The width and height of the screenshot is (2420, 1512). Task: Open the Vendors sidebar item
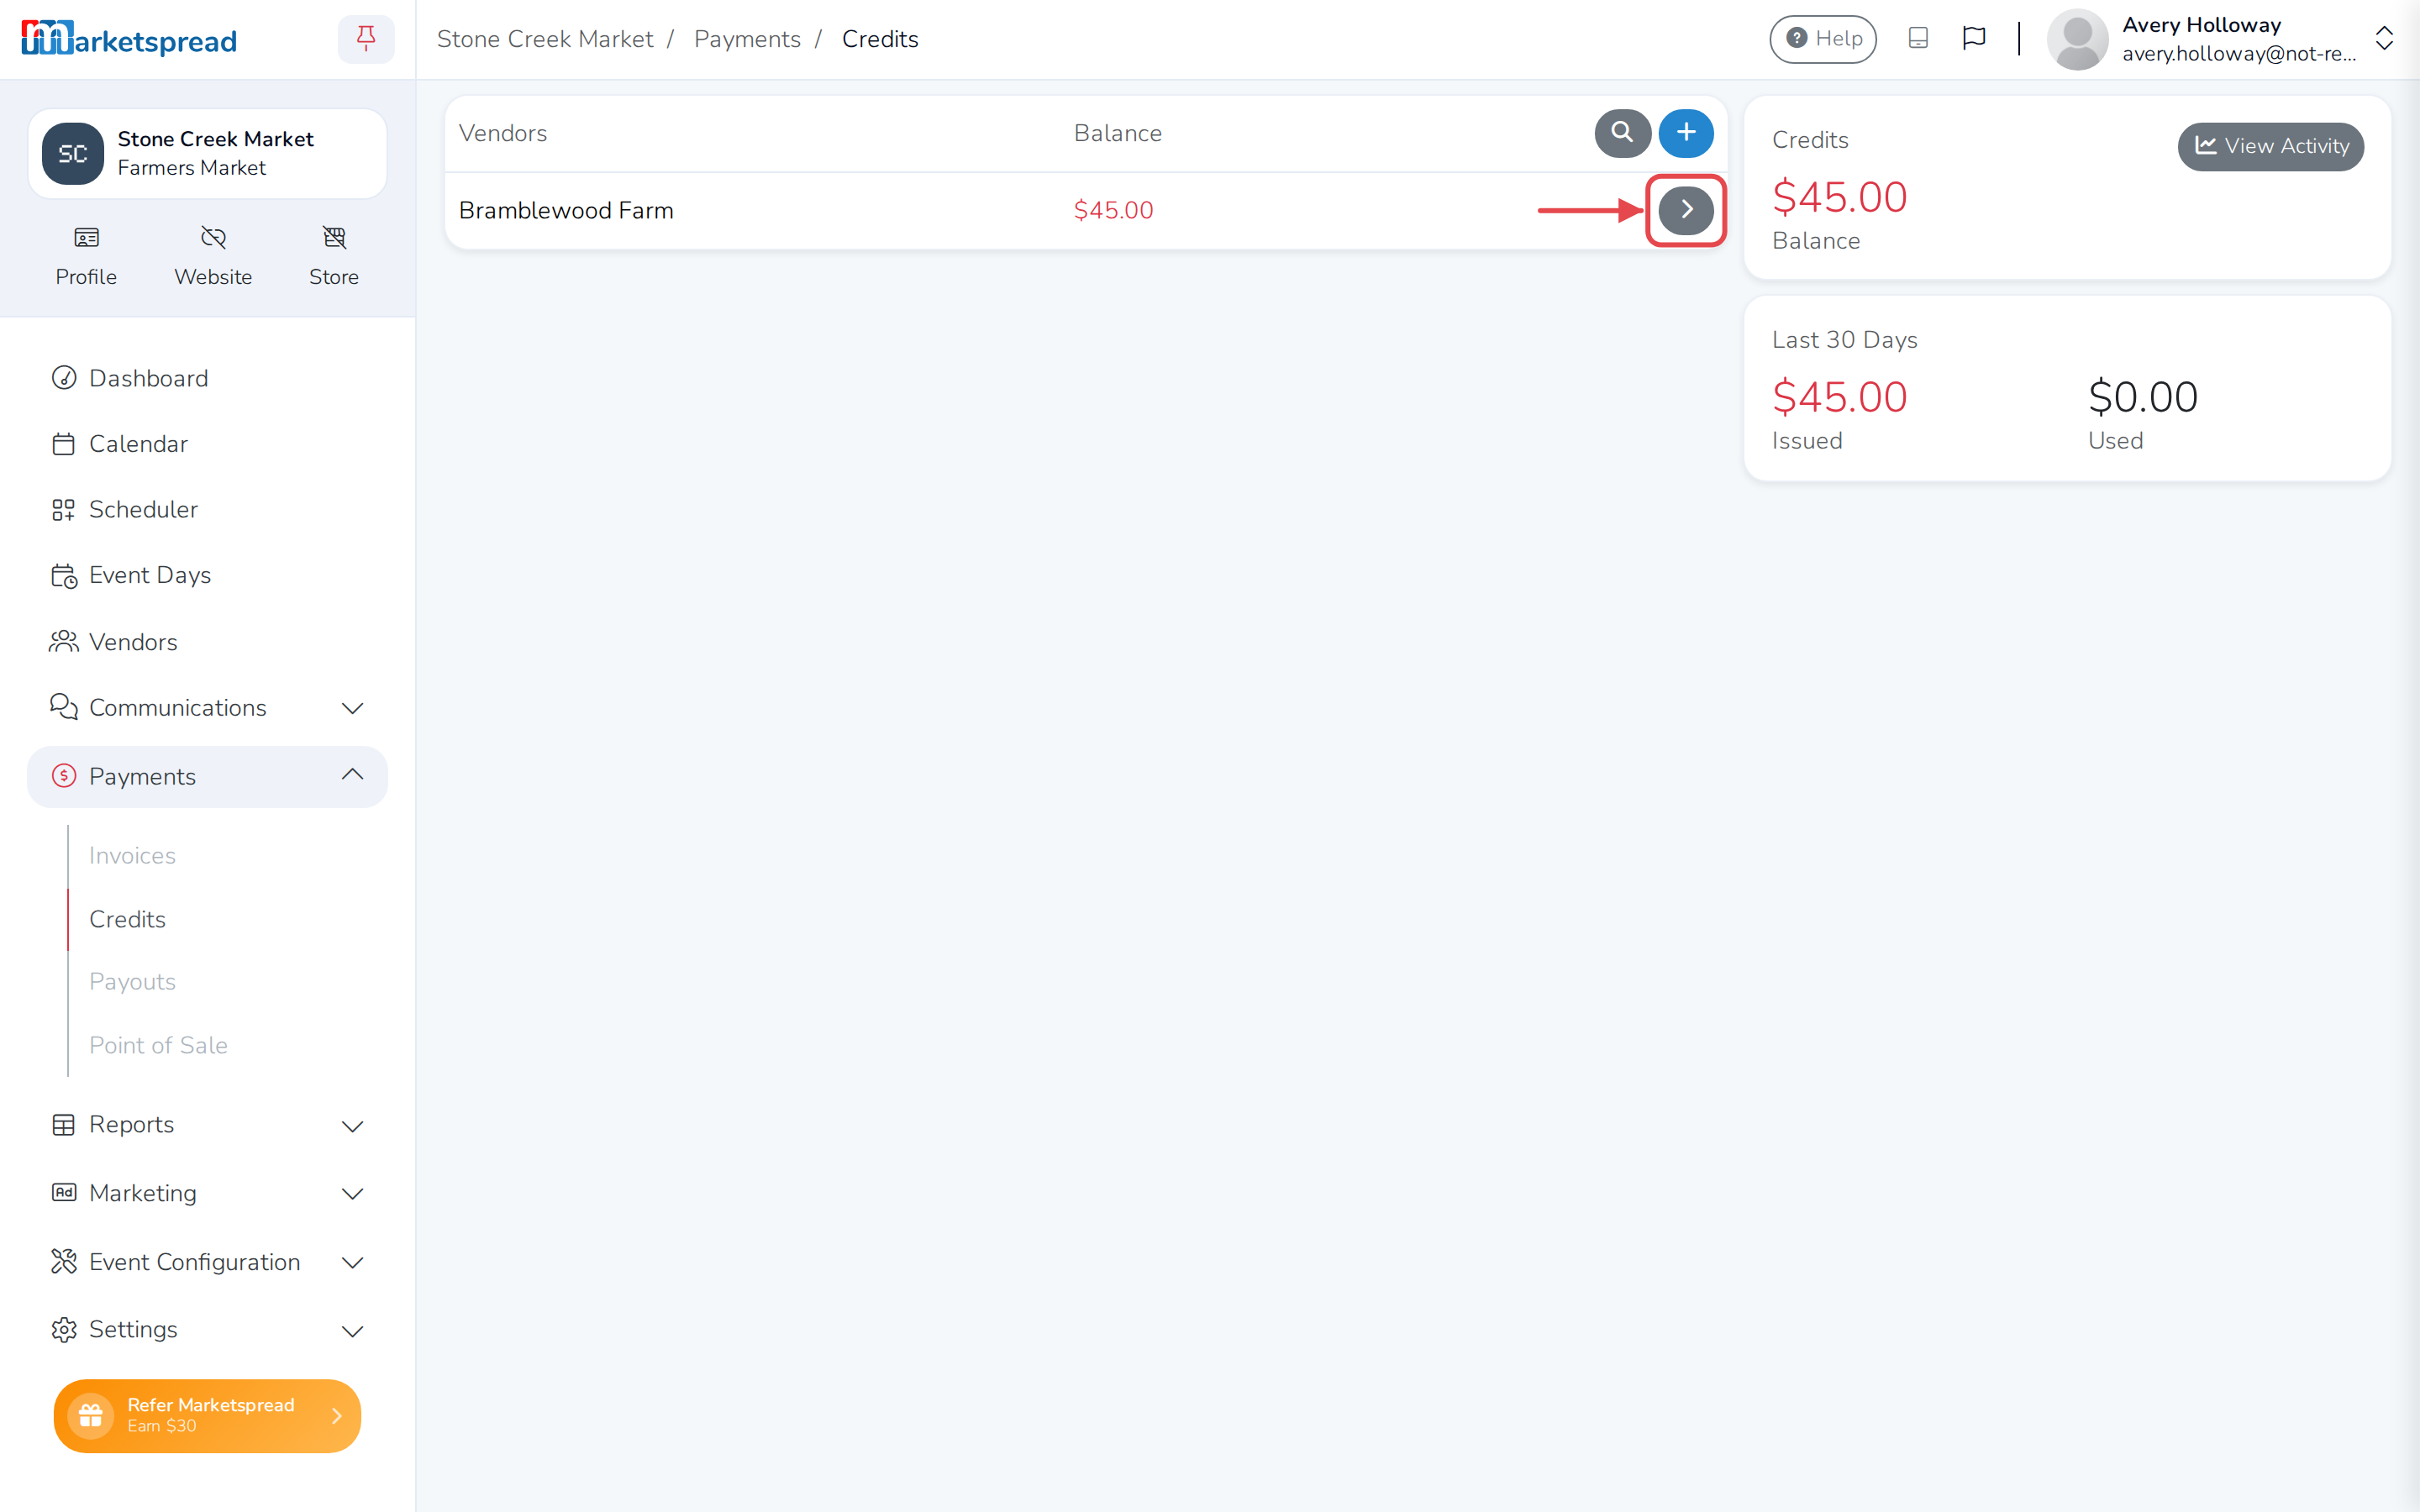(207, 642)
